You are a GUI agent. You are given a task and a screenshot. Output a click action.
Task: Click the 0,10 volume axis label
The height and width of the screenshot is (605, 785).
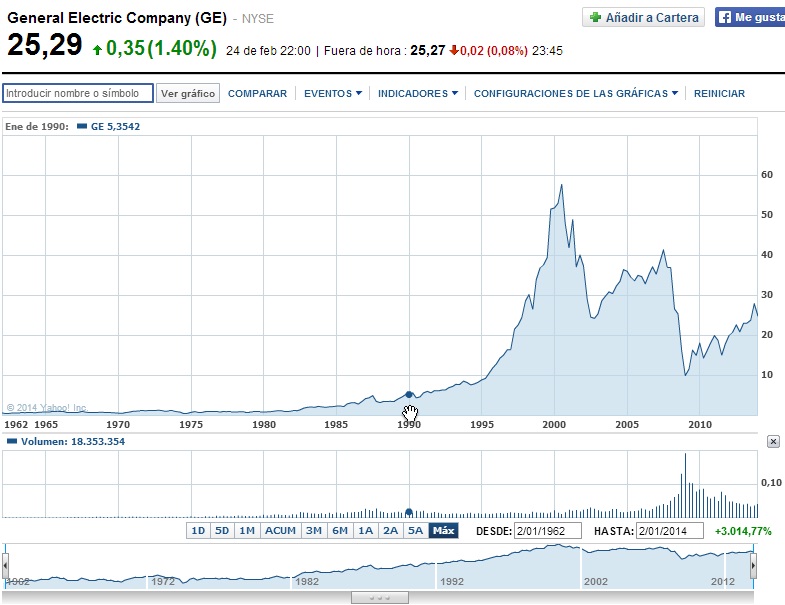(x=771, y=482)
